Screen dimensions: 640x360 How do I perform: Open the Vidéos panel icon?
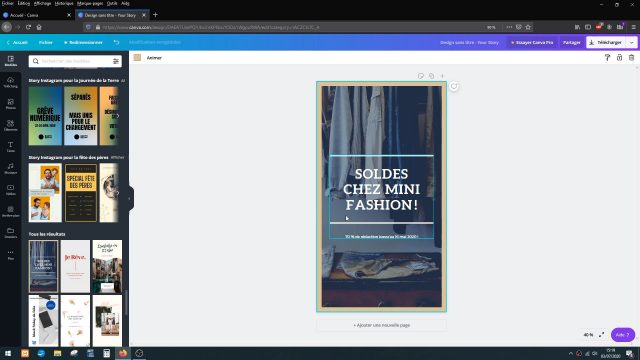11,190
